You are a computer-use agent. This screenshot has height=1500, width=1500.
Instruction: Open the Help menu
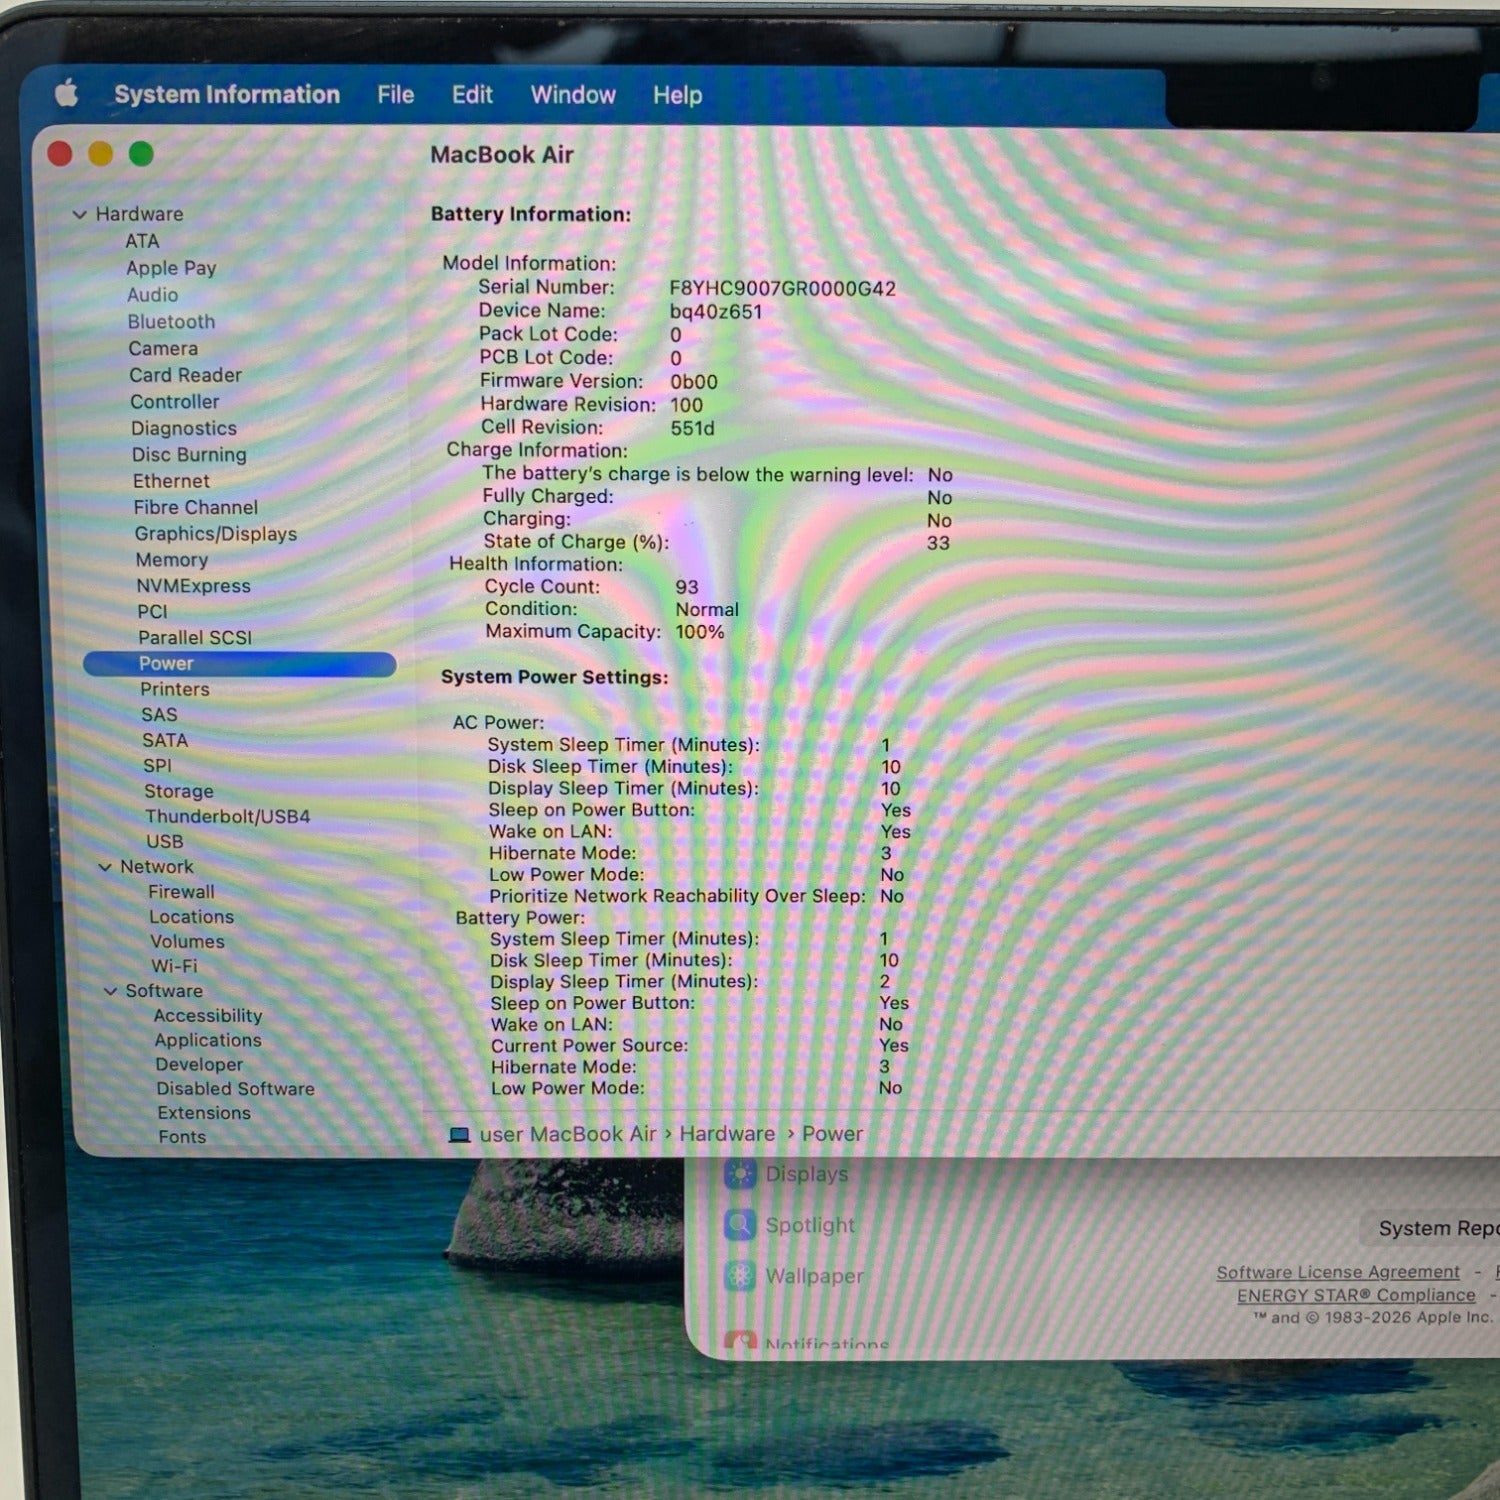678,95
